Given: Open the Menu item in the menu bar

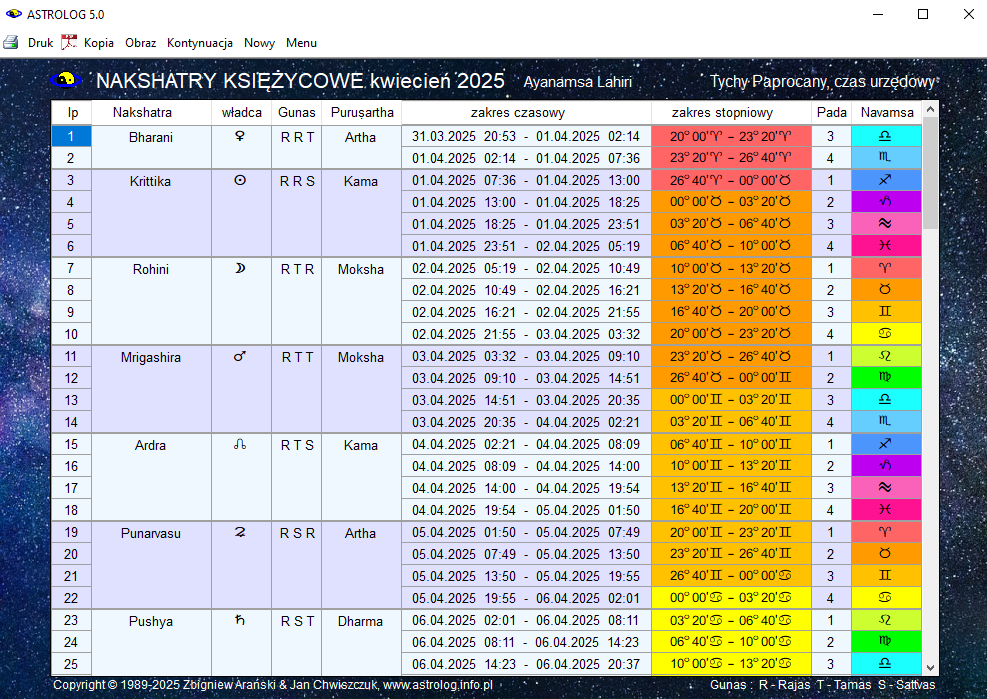Looking at the screenshot, I should (301, 43).
